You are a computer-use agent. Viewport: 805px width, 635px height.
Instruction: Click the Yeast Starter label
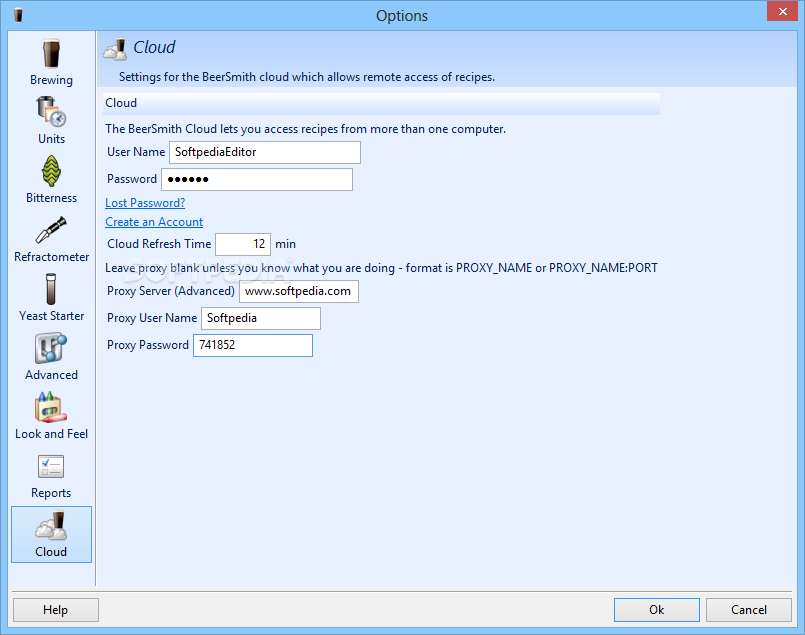pyautogui.click(x=51, y=316)
